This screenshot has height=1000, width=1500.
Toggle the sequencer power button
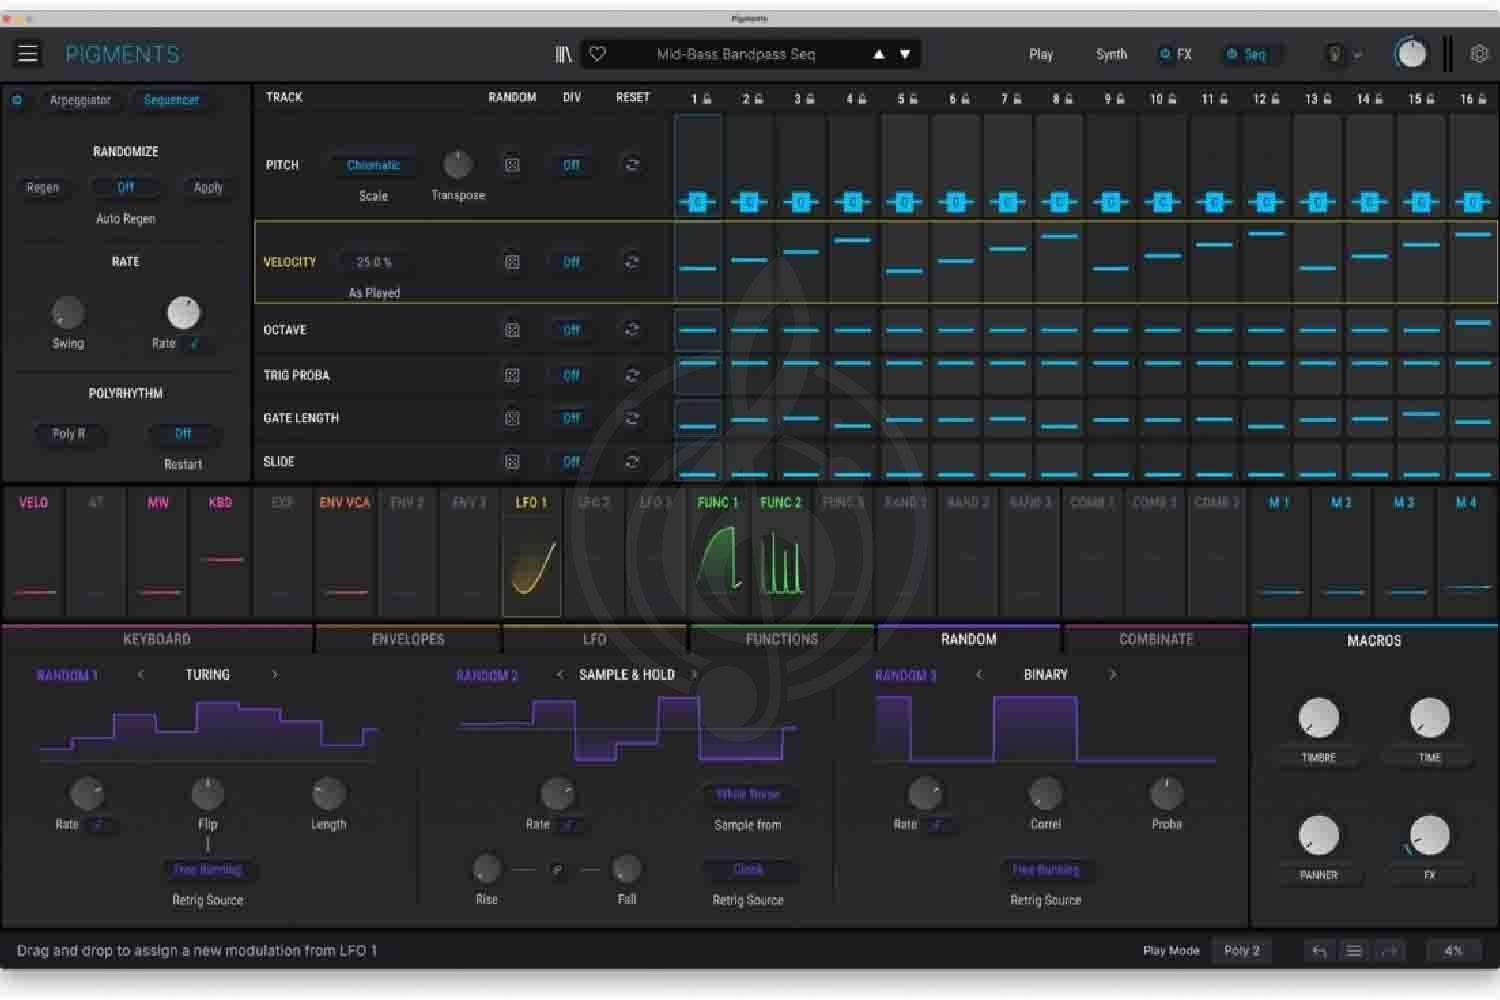click(x=17, y=100)
